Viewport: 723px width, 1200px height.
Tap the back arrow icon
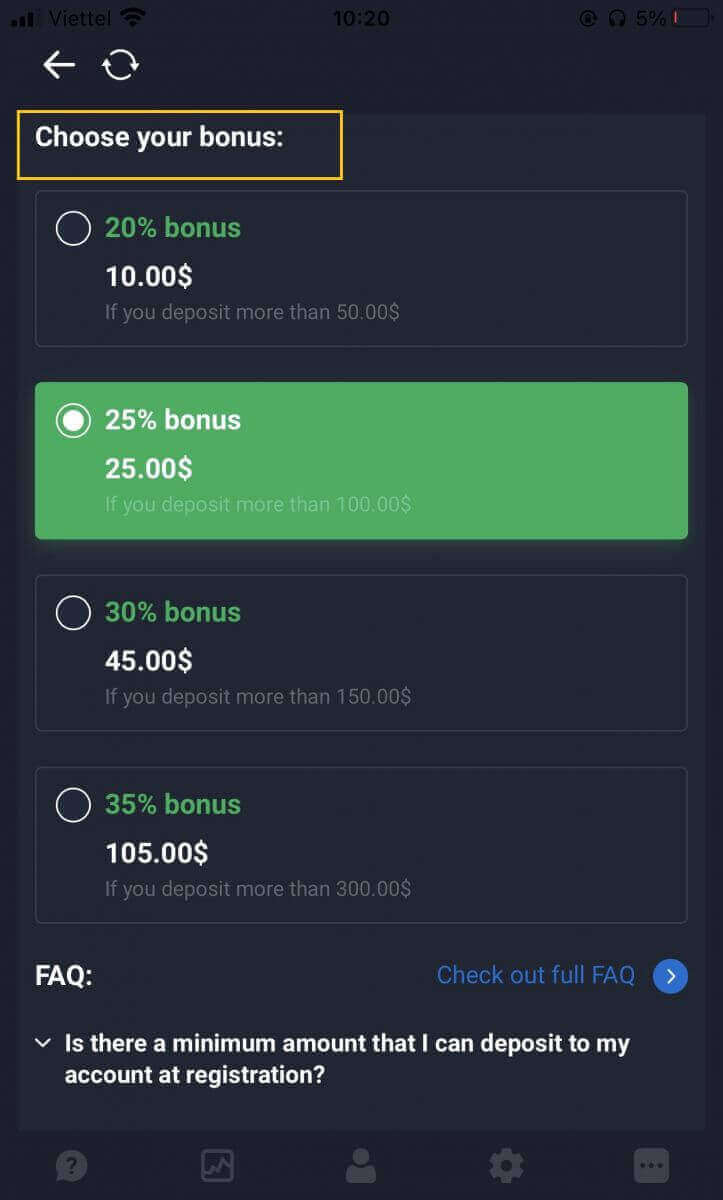[59, 65]
